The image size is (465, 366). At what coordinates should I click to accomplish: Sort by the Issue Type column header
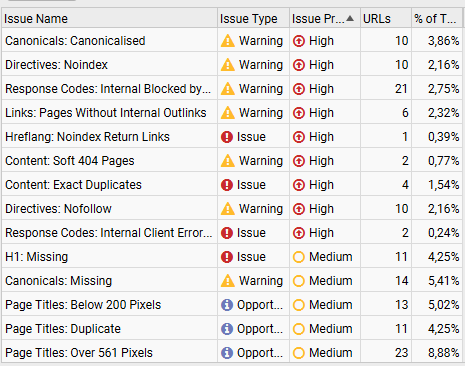click(253, 19)
